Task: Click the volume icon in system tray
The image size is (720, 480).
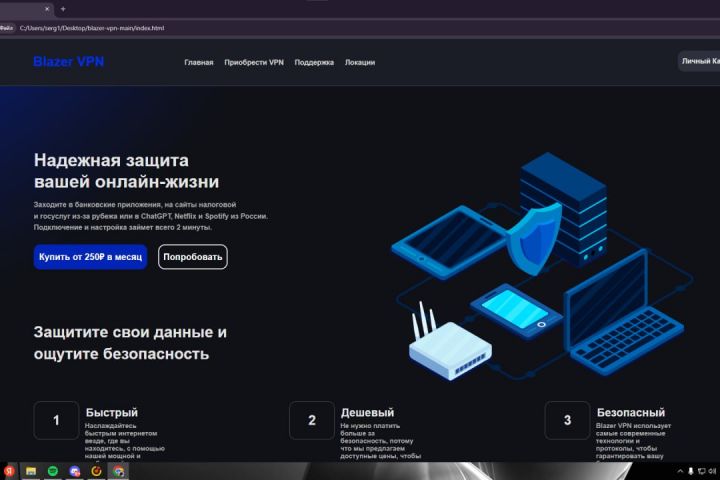Action: pos(712,471)
